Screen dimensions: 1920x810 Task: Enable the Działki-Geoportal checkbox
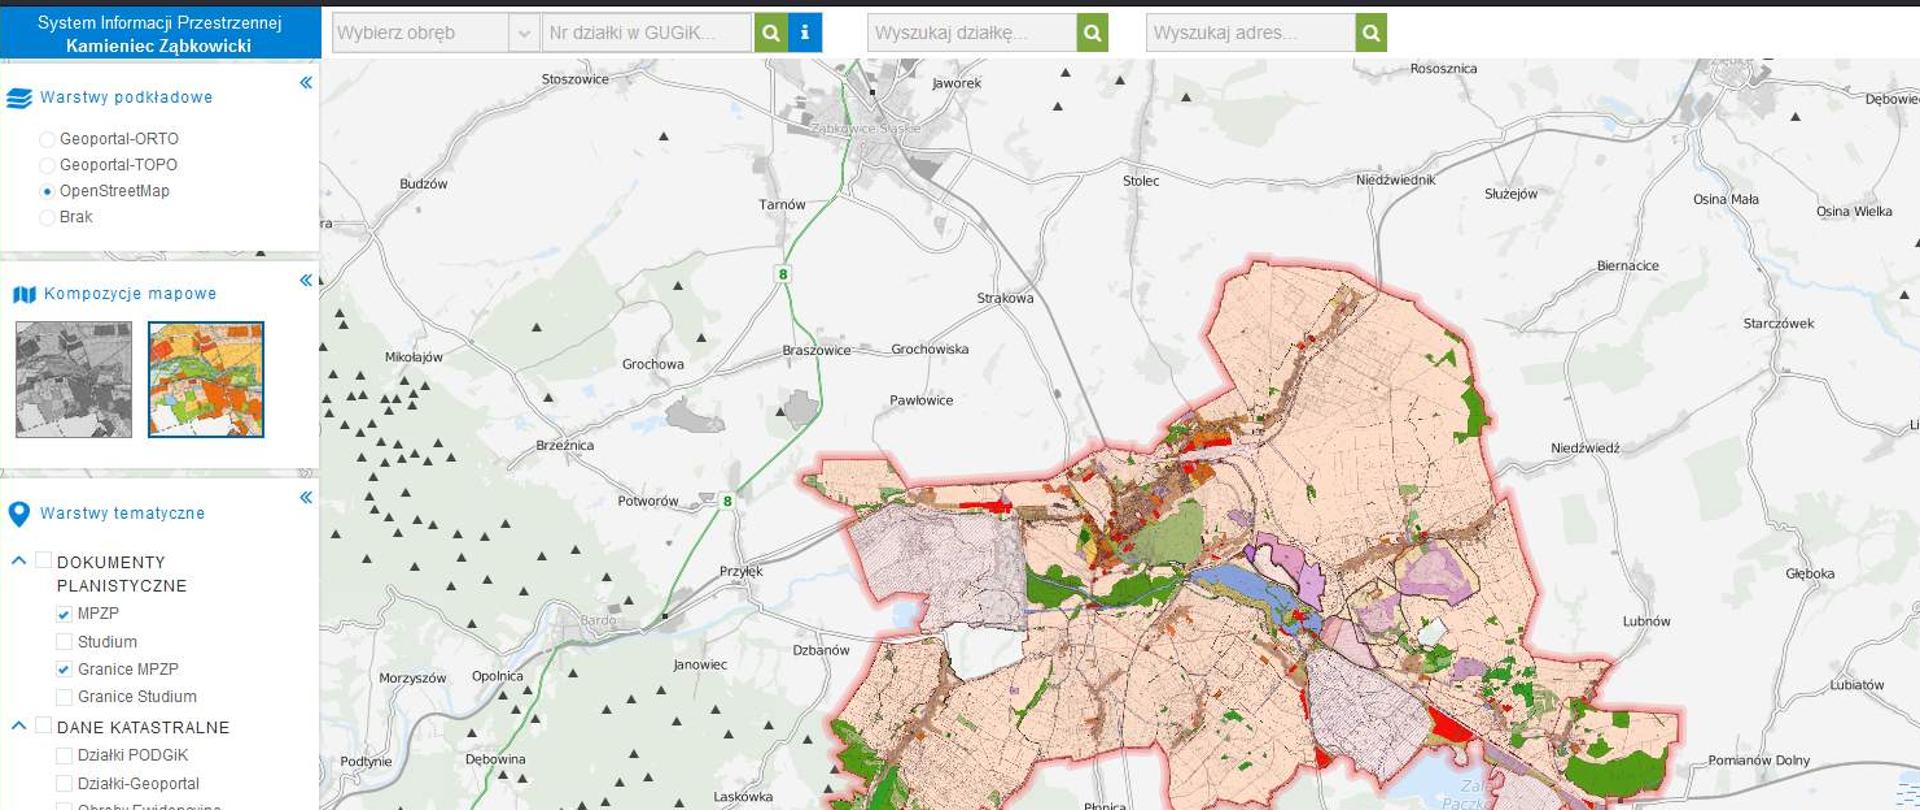point(64,784)
